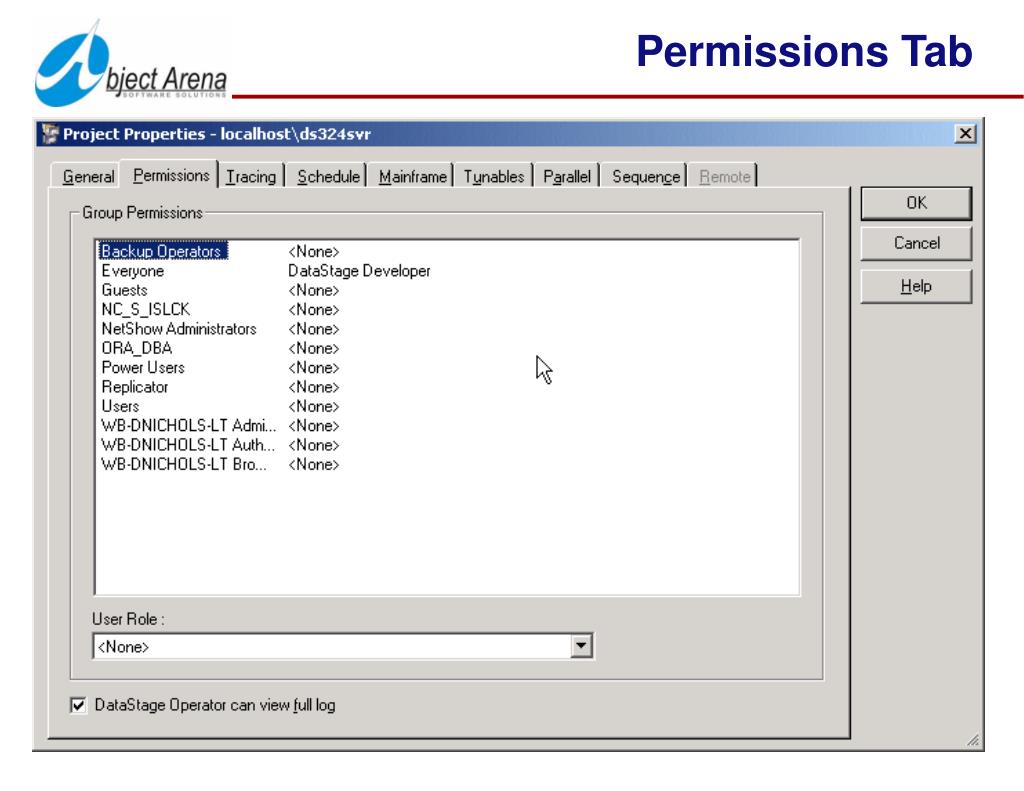
Task: Open Help for project properties
Action: coord(916,287)
